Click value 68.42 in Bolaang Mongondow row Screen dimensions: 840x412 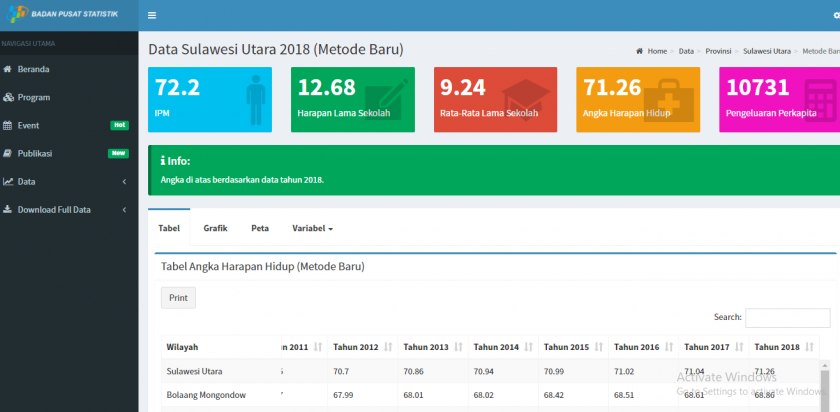tap(554, 395)
